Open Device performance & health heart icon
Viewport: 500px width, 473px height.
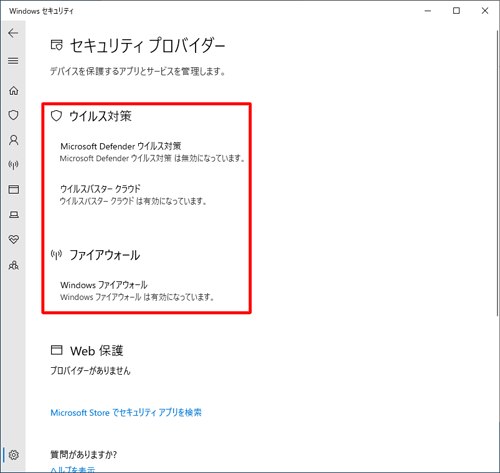tap(14, 239)
